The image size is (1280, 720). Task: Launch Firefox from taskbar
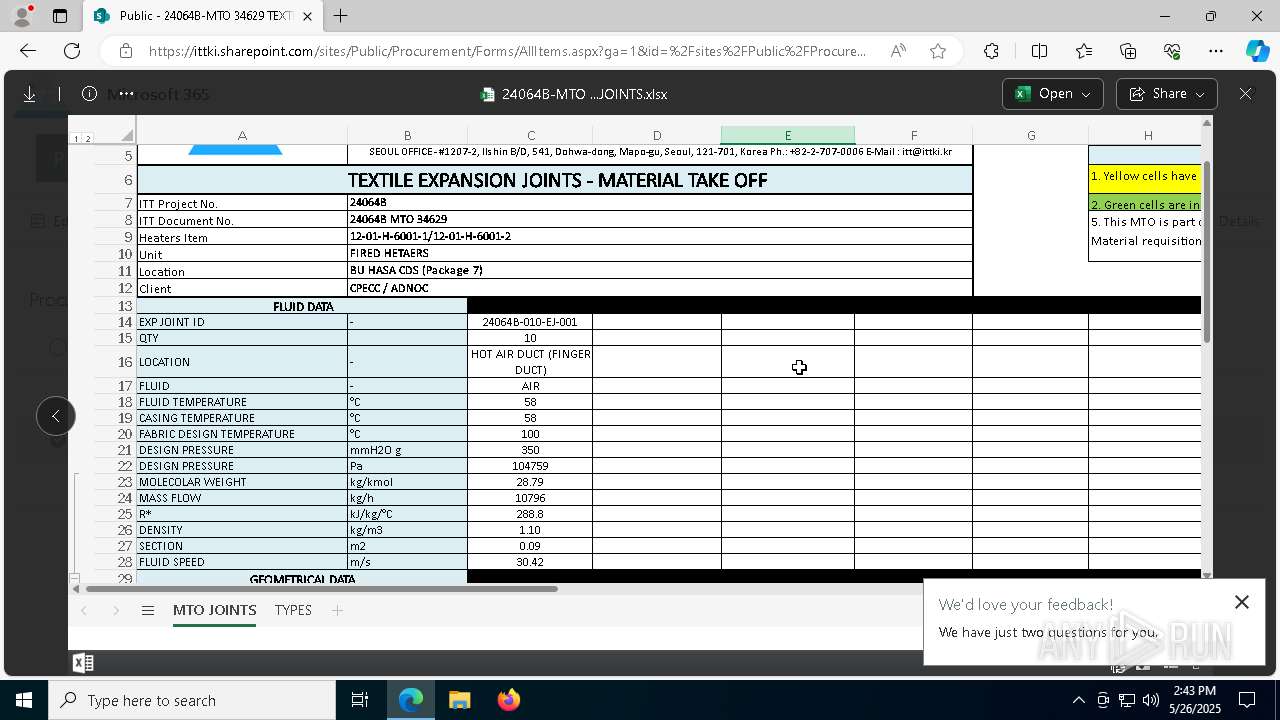point(509,700)
